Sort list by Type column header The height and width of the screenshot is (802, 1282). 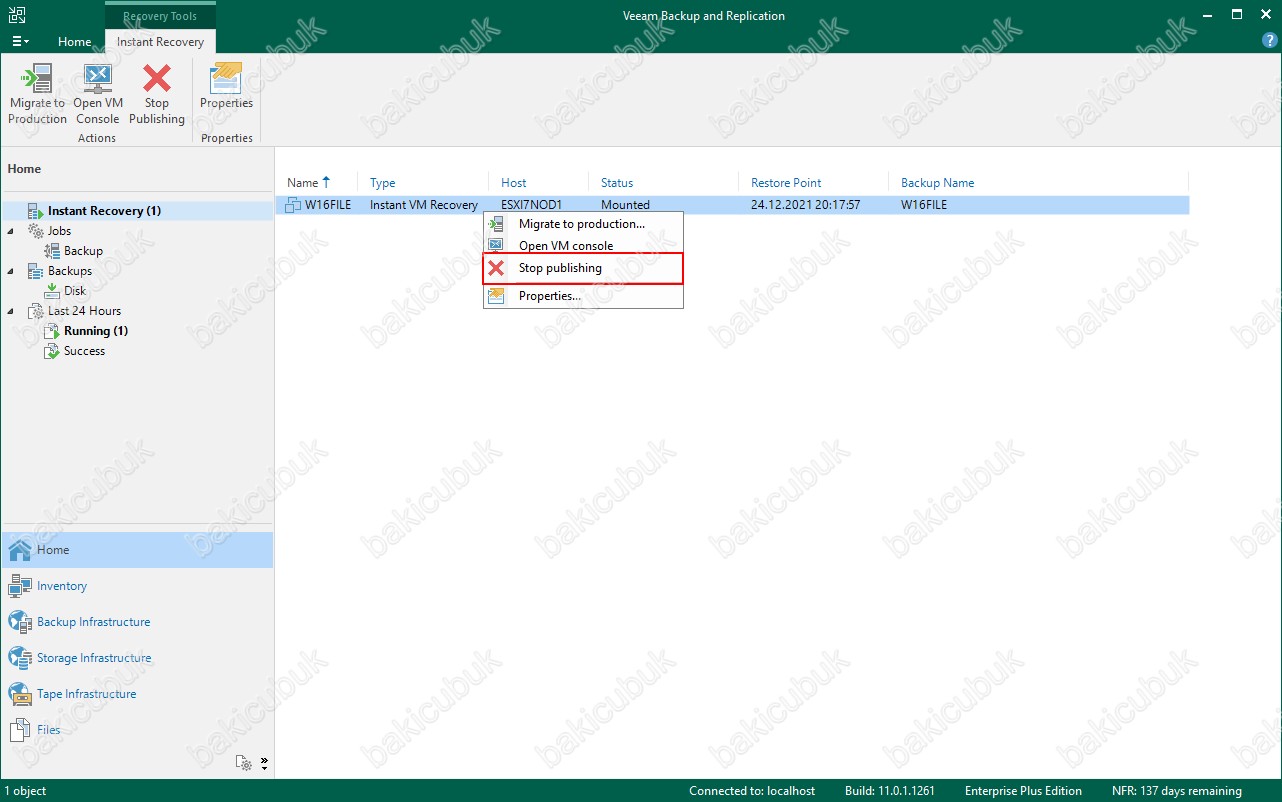423,183
